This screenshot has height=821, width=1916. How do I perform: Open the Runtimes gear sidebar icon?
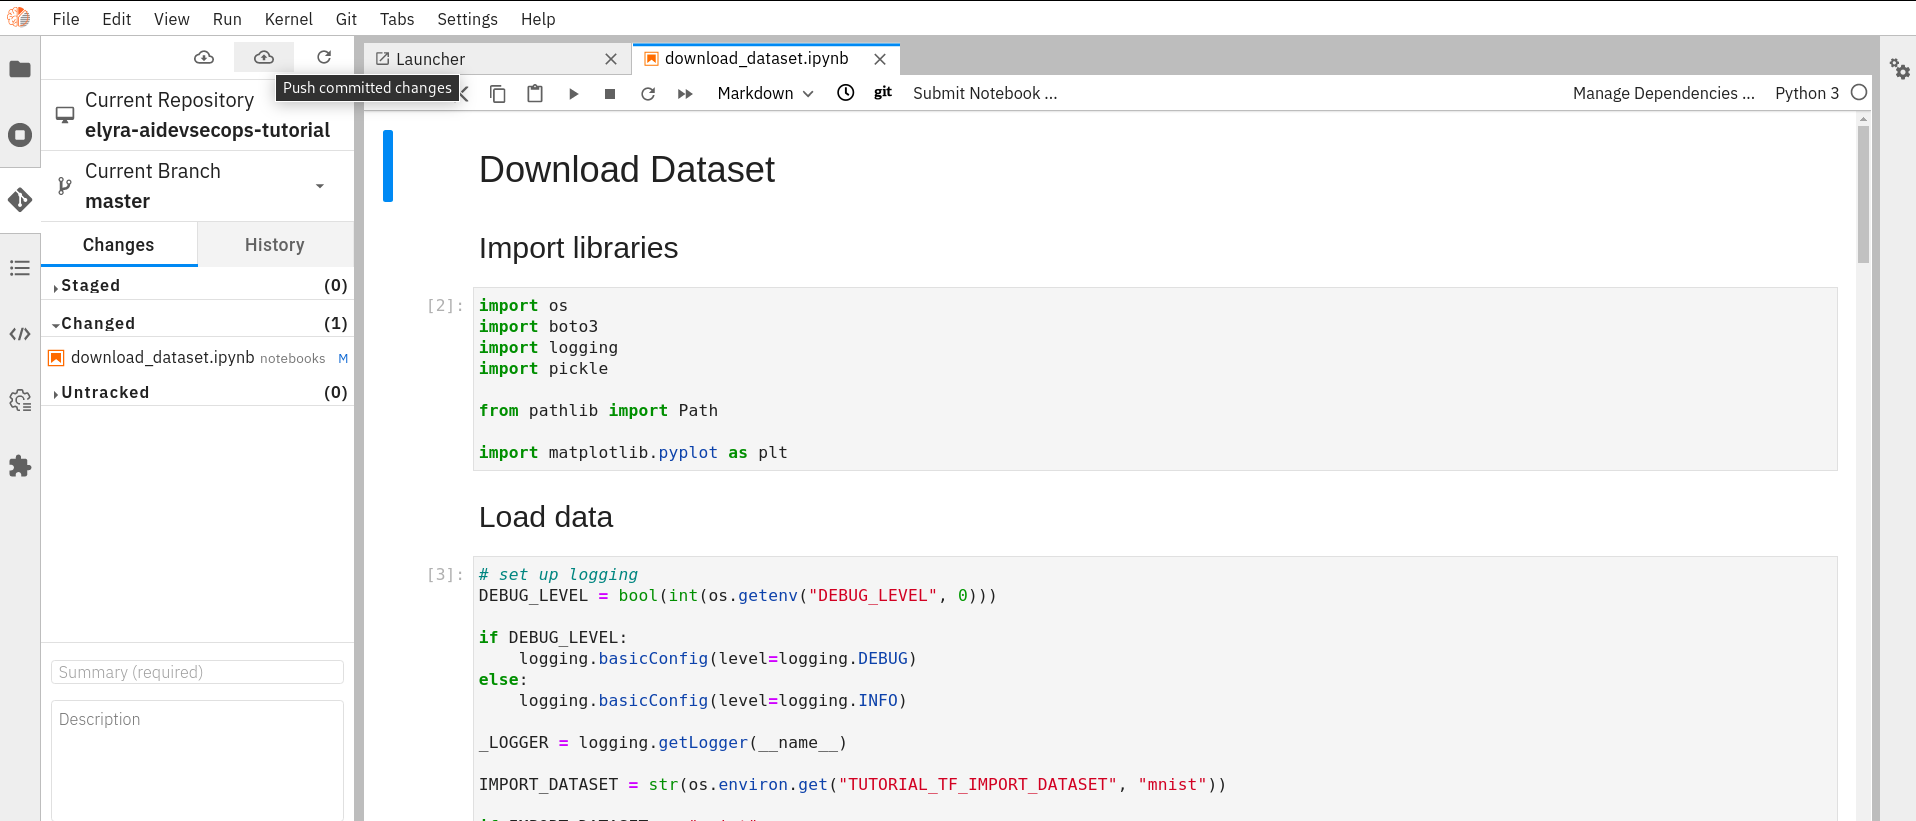click(x=20, y=401)
